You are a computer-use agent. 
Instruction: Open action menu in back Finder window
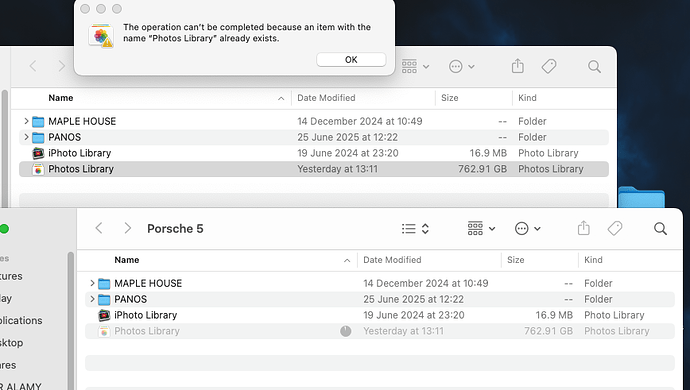click(x=461, y=66)
